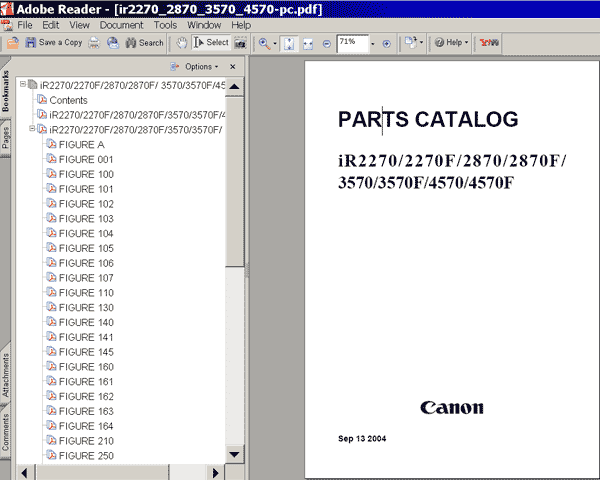Open the Contents bookmark
Viewport: 600px width, 480px height.
click(68, 100)
